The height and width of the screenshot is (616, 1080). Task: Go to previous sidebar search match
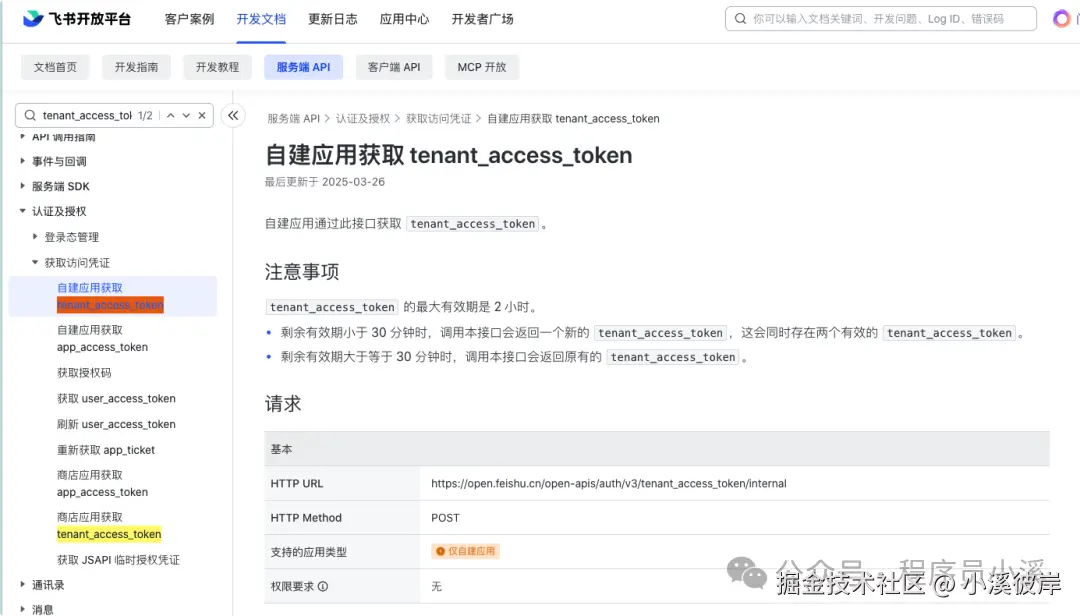point(171,115)
